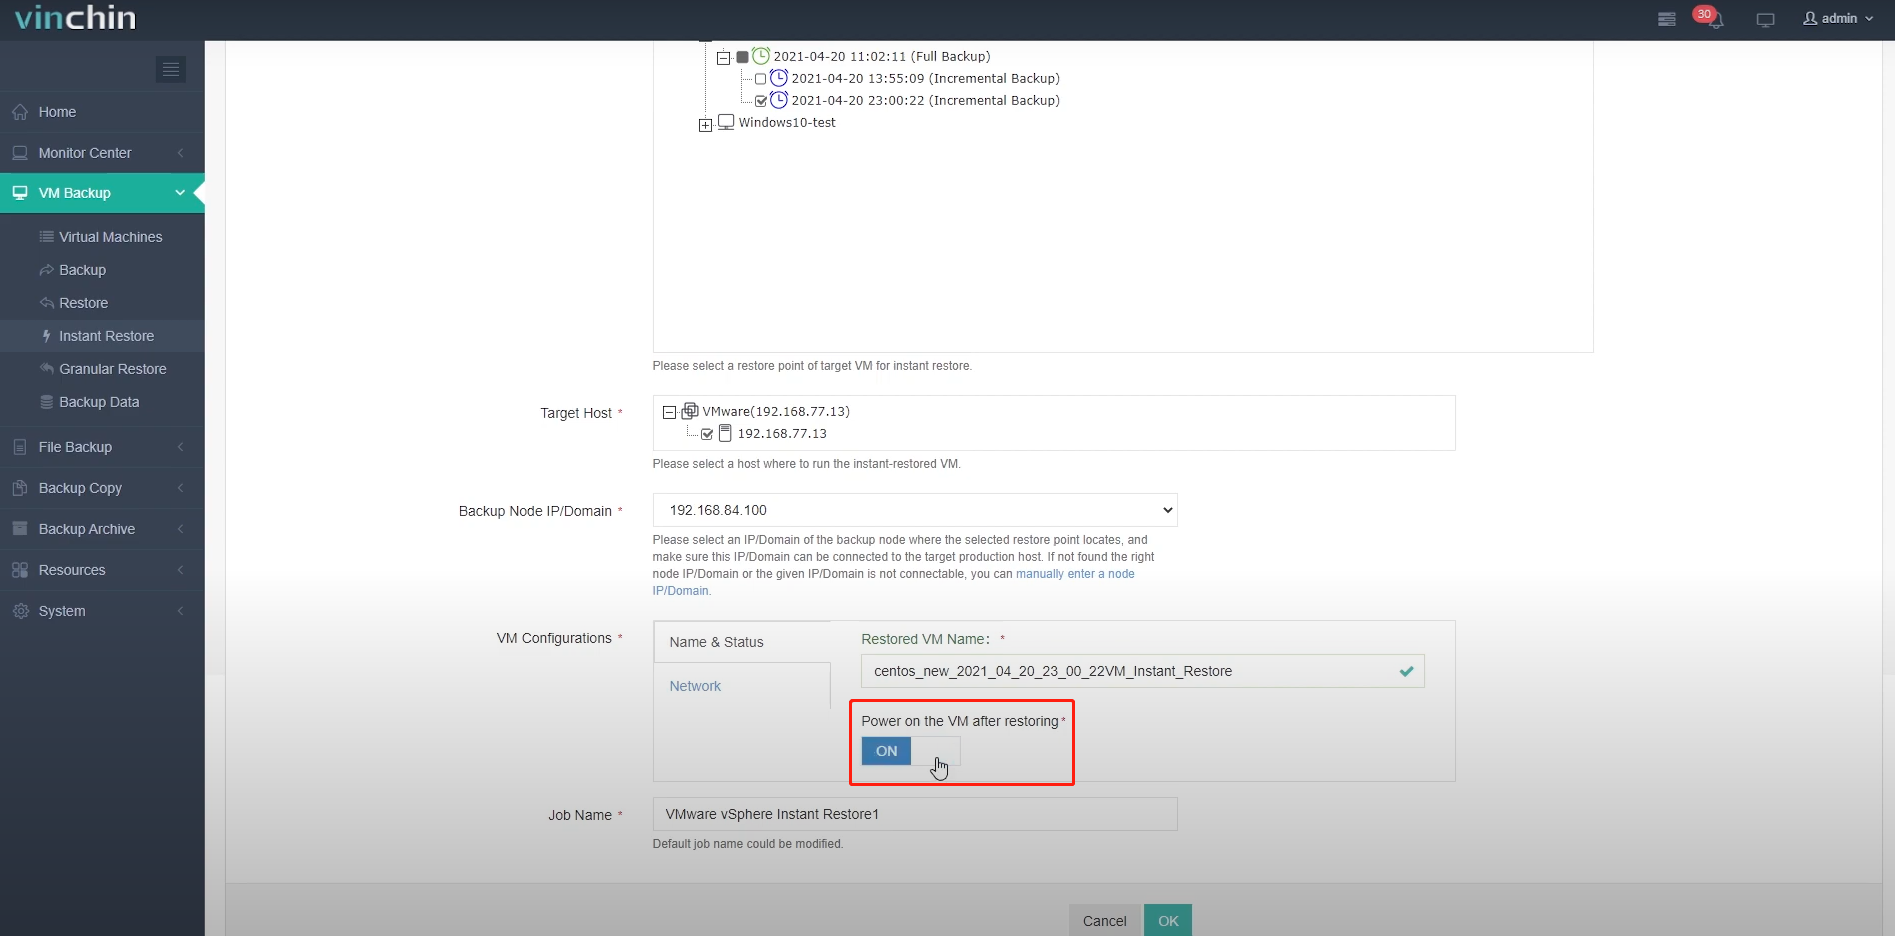Confirm with the OK button
1895x936 pixels.
point(1168,921)
